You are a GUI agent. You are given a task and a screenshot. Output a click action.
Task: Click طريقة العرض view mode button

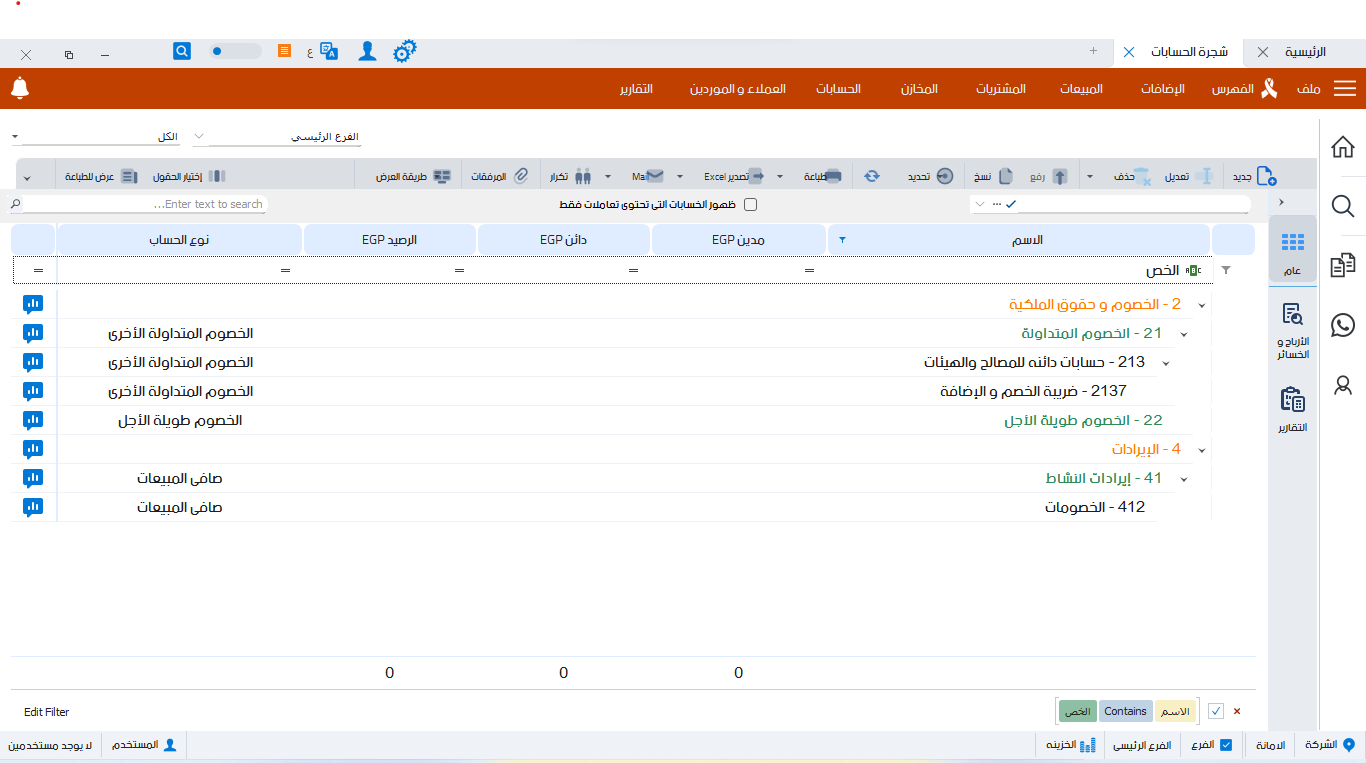point(412,176)
